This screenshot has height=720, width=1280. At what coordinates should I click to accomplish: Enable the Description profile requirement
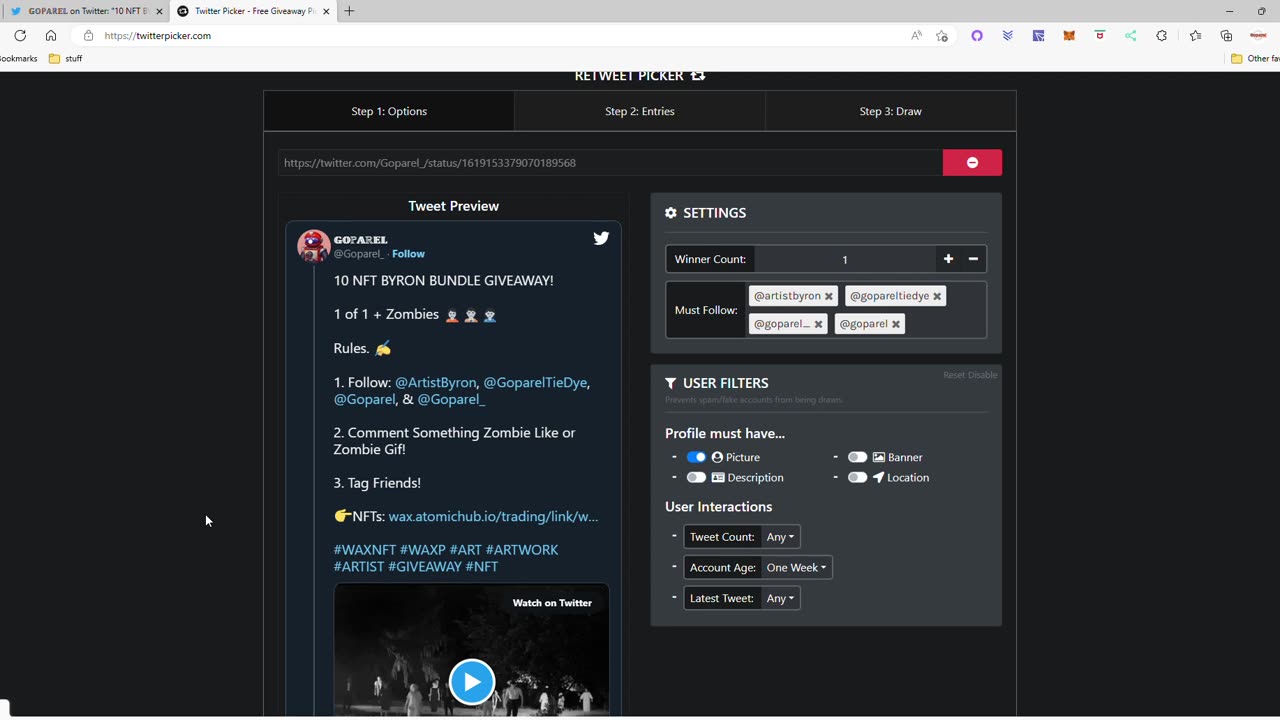point(696,478)
